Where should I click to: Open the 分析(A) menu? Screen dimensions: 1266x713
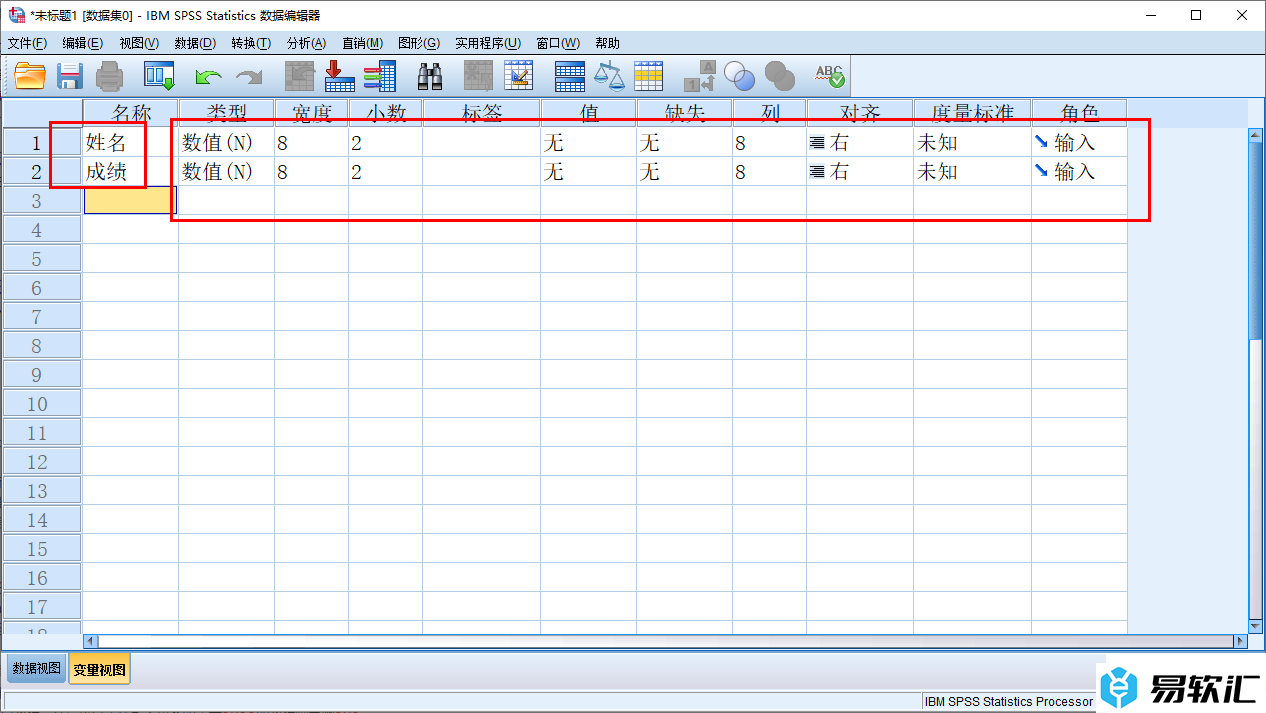pos(306,43)
